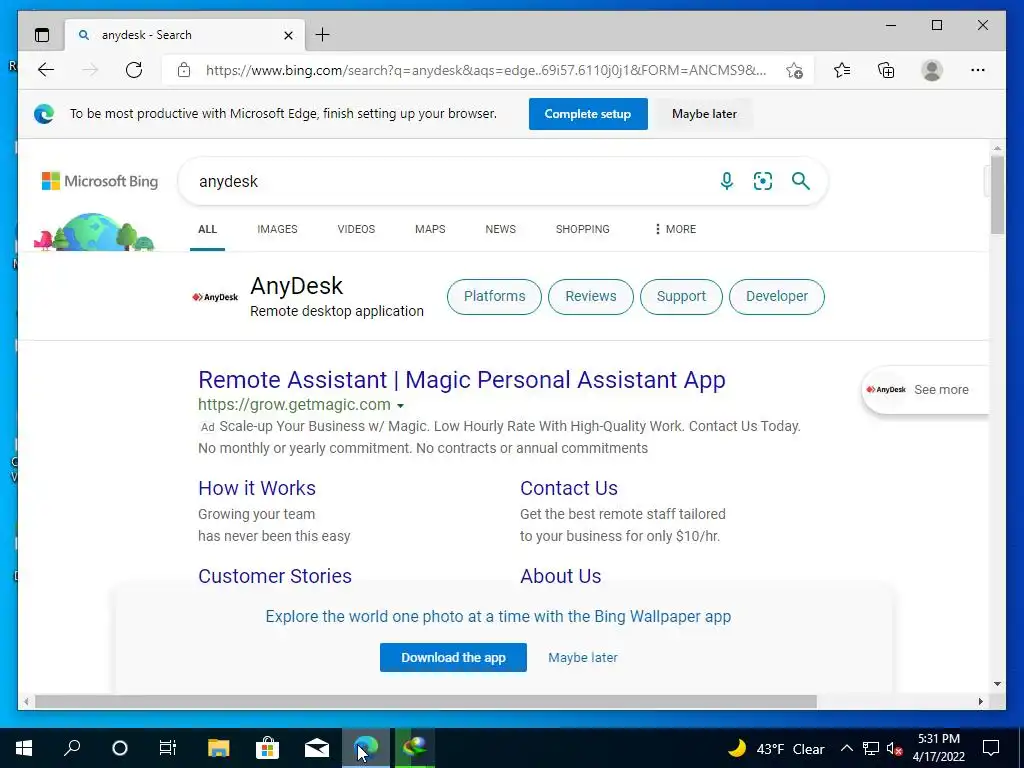Open the Mail app on taskbar
The height and width of the screenshot is (768, 1024).
317,748
